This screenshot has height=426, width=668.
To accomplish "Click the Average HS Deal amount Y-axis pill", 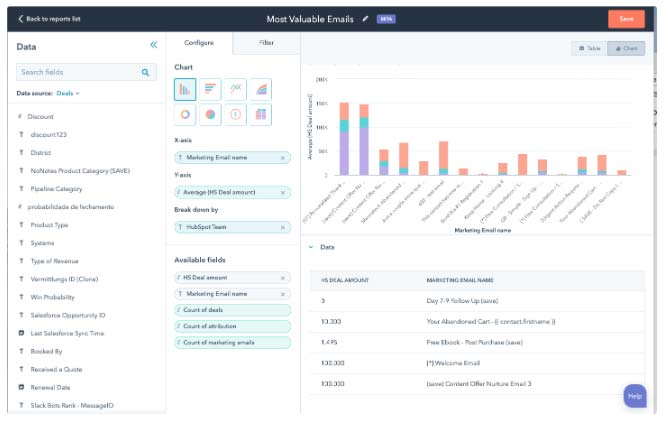I will (233, 193).
